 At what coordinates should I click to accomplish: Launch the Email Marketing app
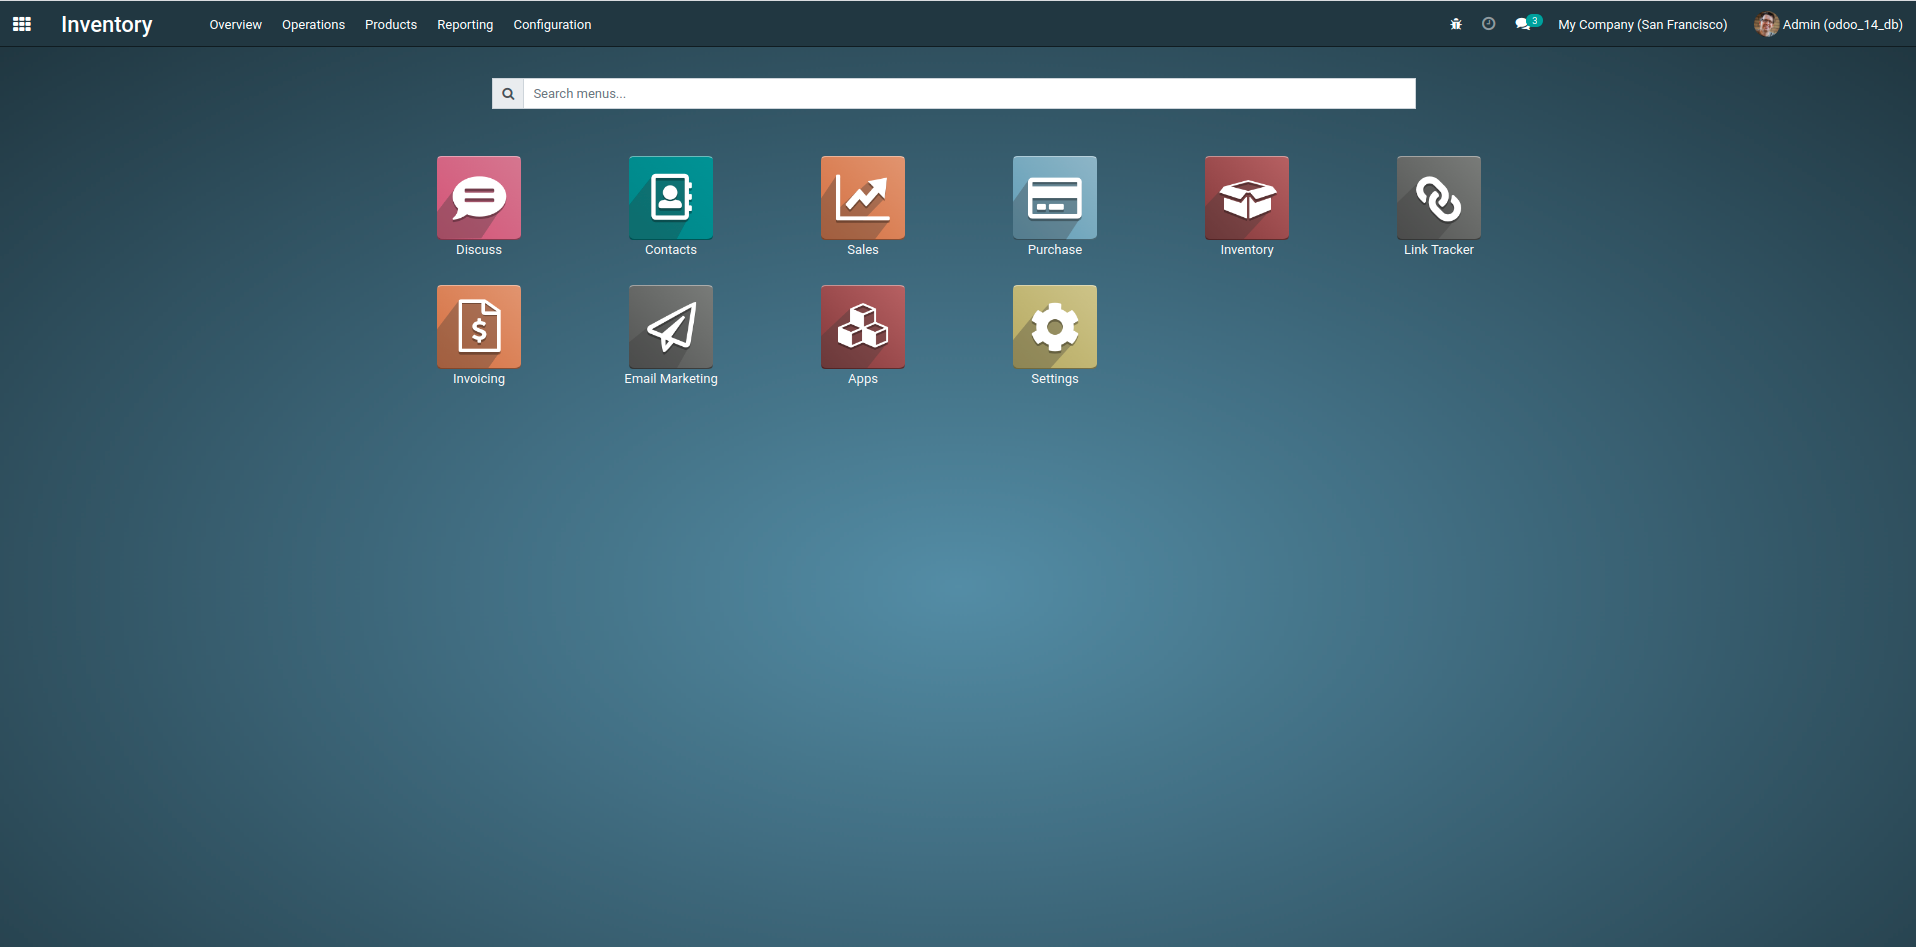click(670, 327)
